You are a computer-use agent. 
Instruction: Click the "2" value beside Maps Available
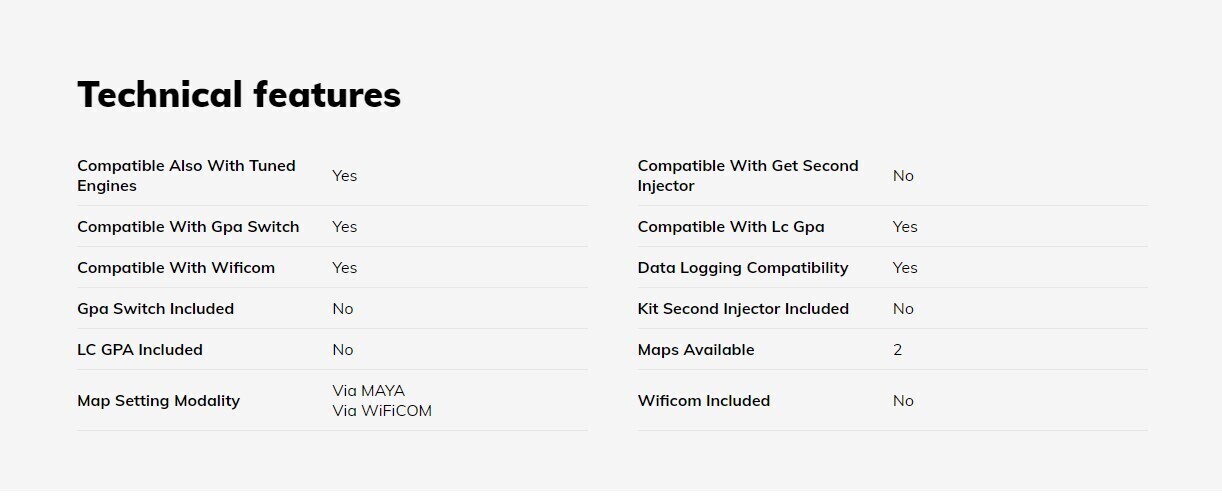tap(898, 350)
